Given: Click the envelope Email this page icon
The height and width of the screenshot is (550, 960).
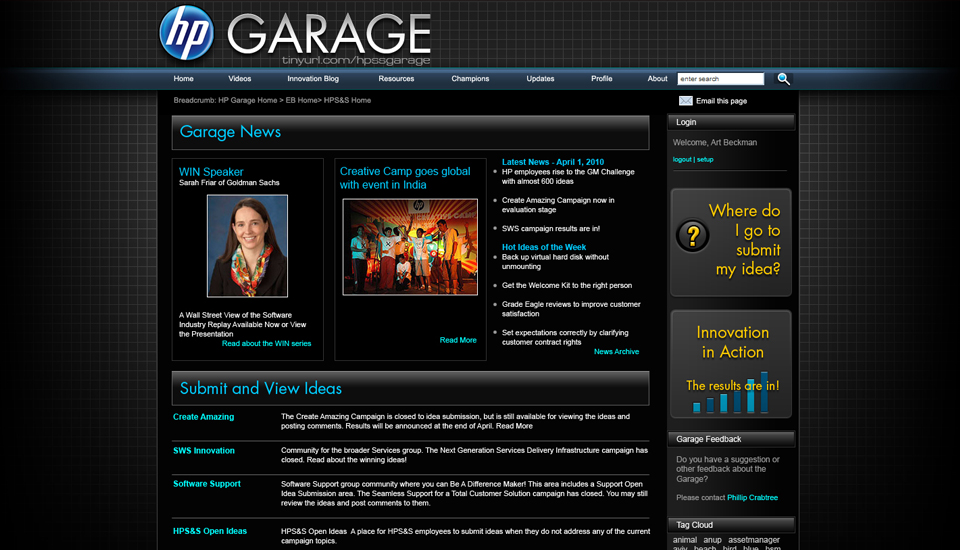Looking at the screenshot, I should 685,101.
